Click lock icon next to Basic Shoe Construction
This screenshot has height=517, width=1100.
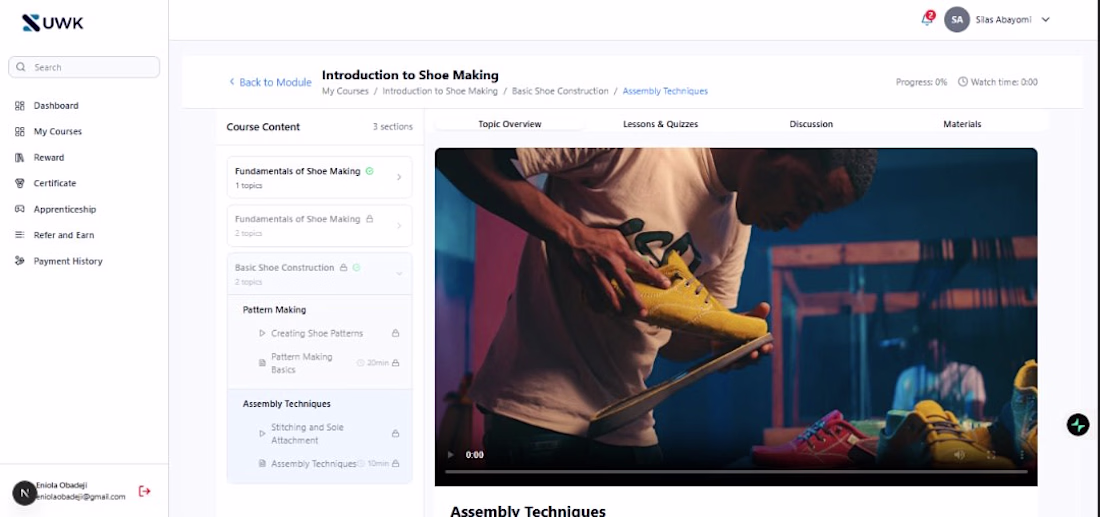tap(343, 267)
